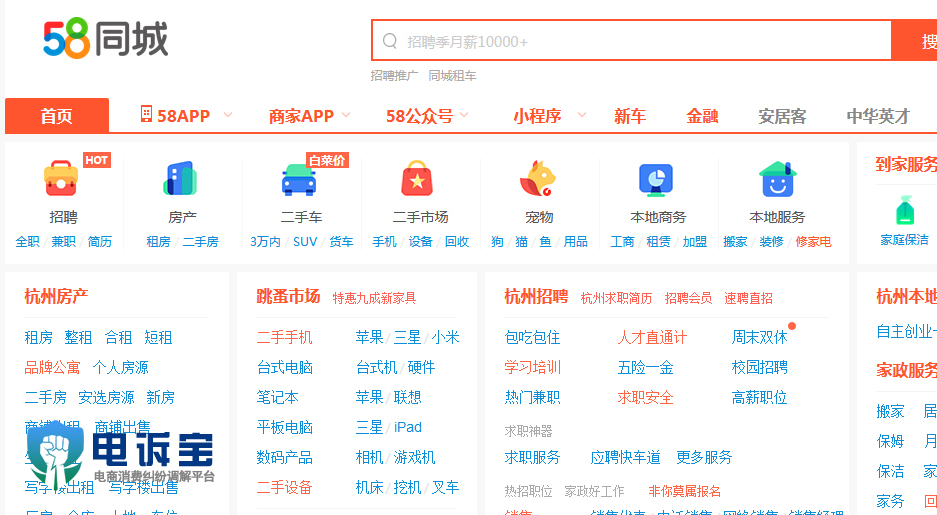Open the 3万内 used car link
937x515 pixels.
[265, 241]
